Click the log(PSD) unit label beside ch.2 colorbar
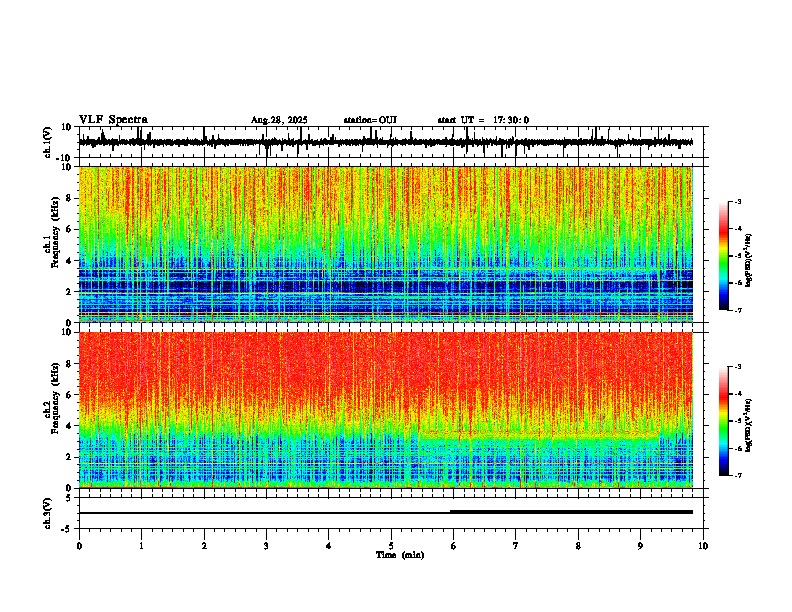Image resolution: width=792 pixels, height=612 pixels. [x=748, y=425]
